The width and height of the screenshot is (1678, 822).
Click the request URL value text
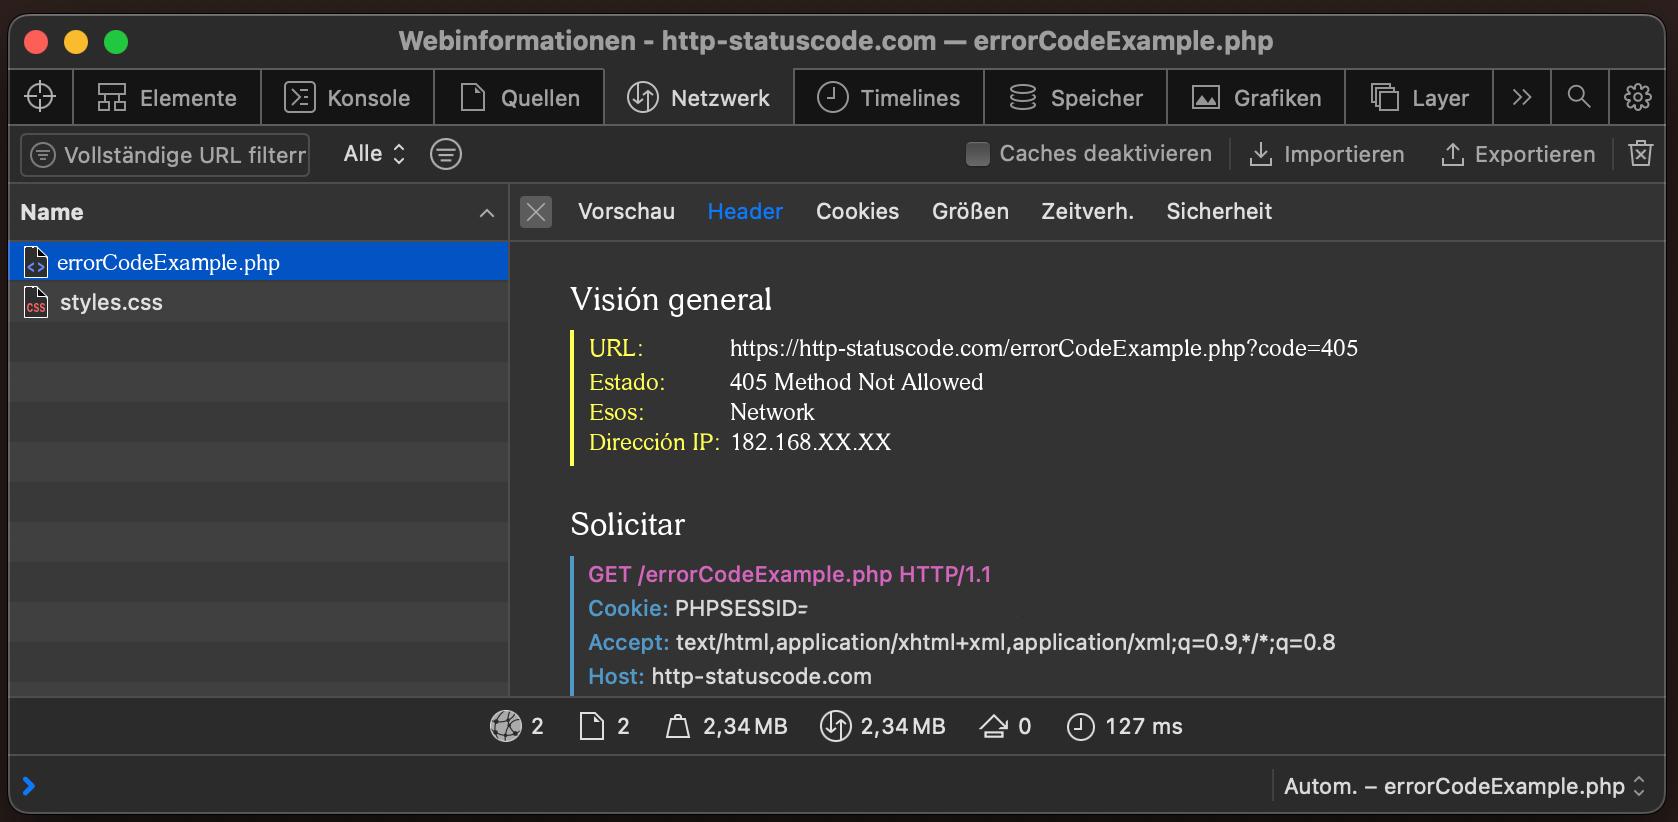[1044, 348]
